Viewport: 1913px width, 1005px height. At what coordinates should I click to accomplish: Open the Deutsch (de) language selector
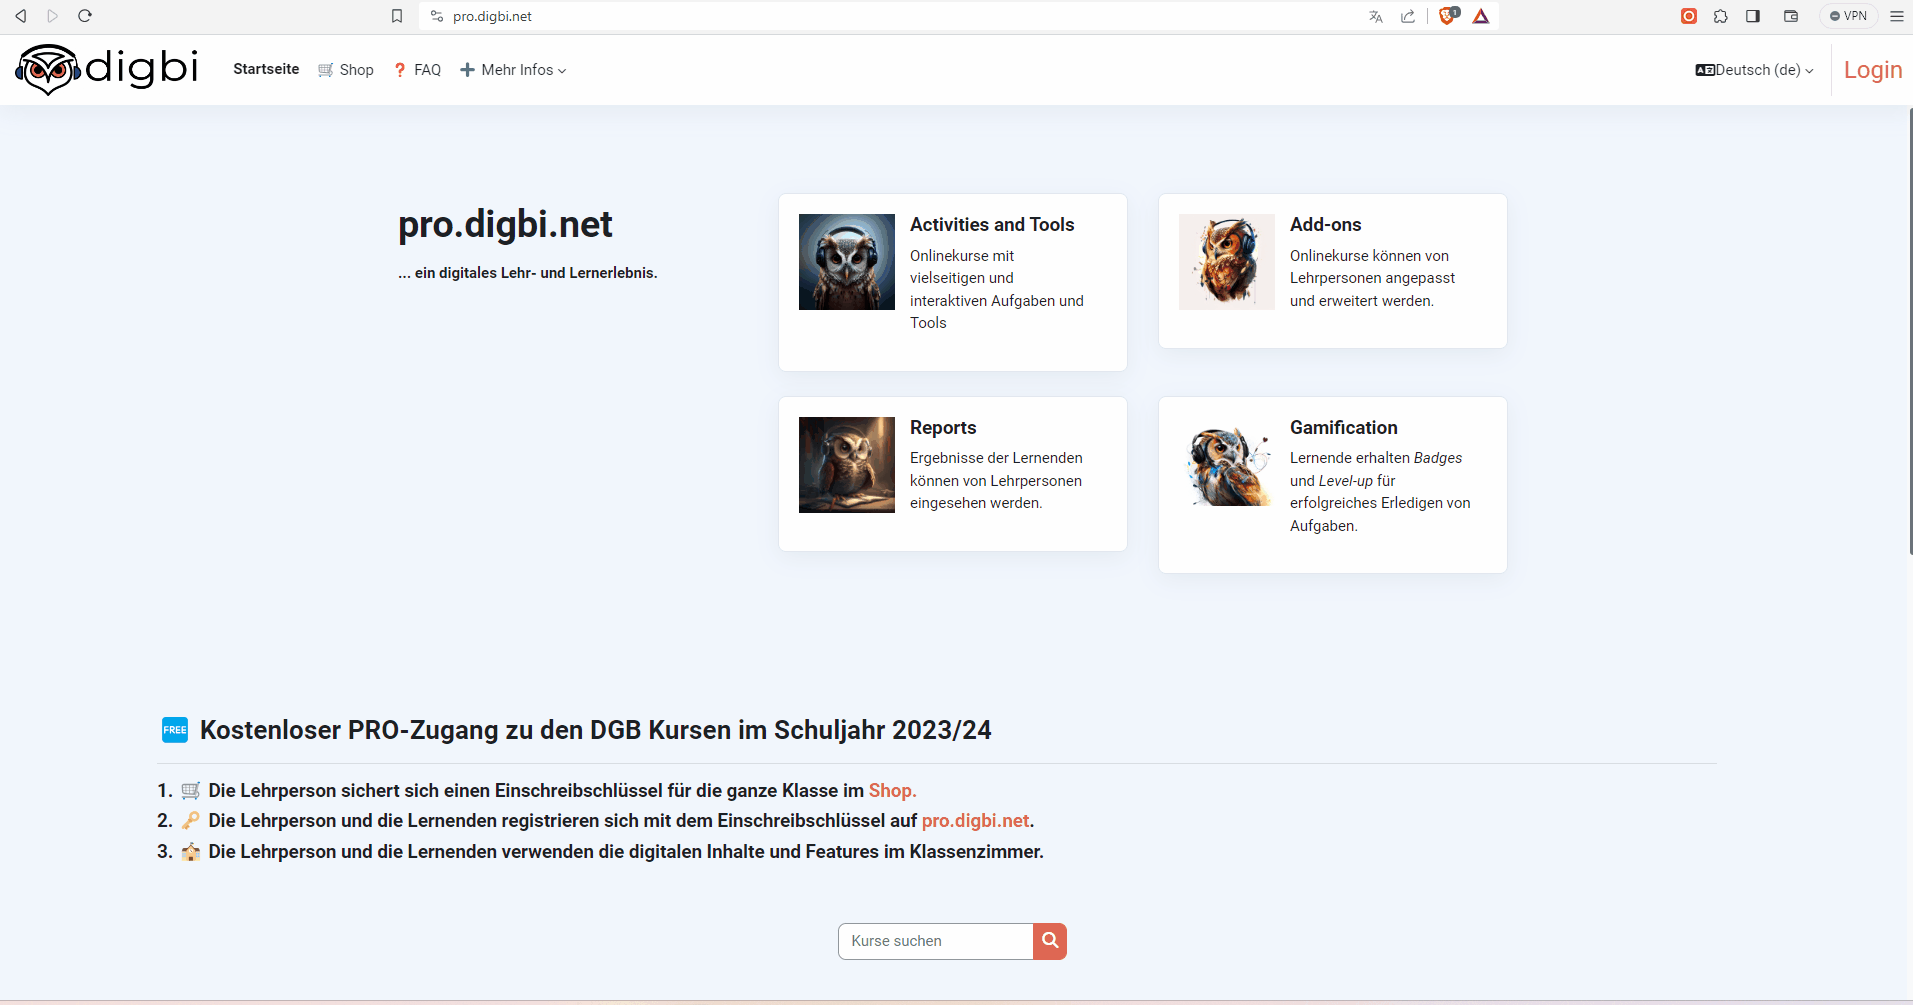(1753, 69)
